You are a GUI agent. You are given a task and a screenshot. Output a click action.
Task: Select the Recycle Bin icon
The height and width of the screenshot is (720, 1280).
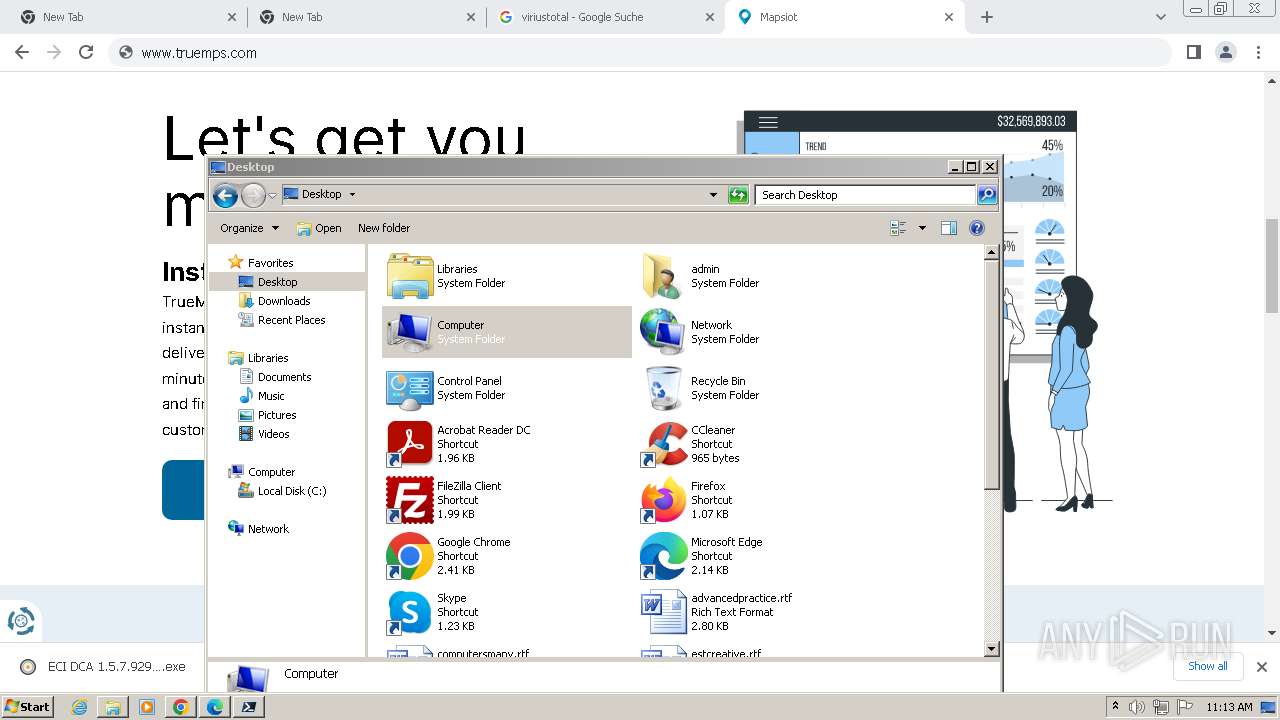(663, 388)
